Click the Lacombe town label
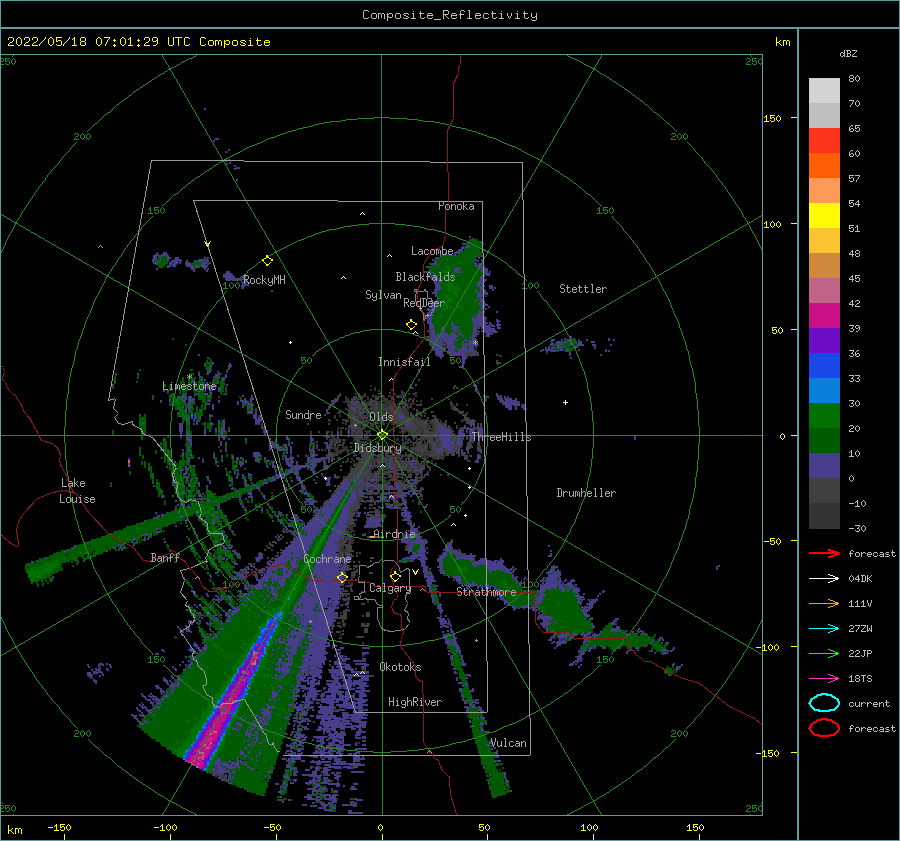Screen dimensions: 900x841 click(x=432, y=251)
